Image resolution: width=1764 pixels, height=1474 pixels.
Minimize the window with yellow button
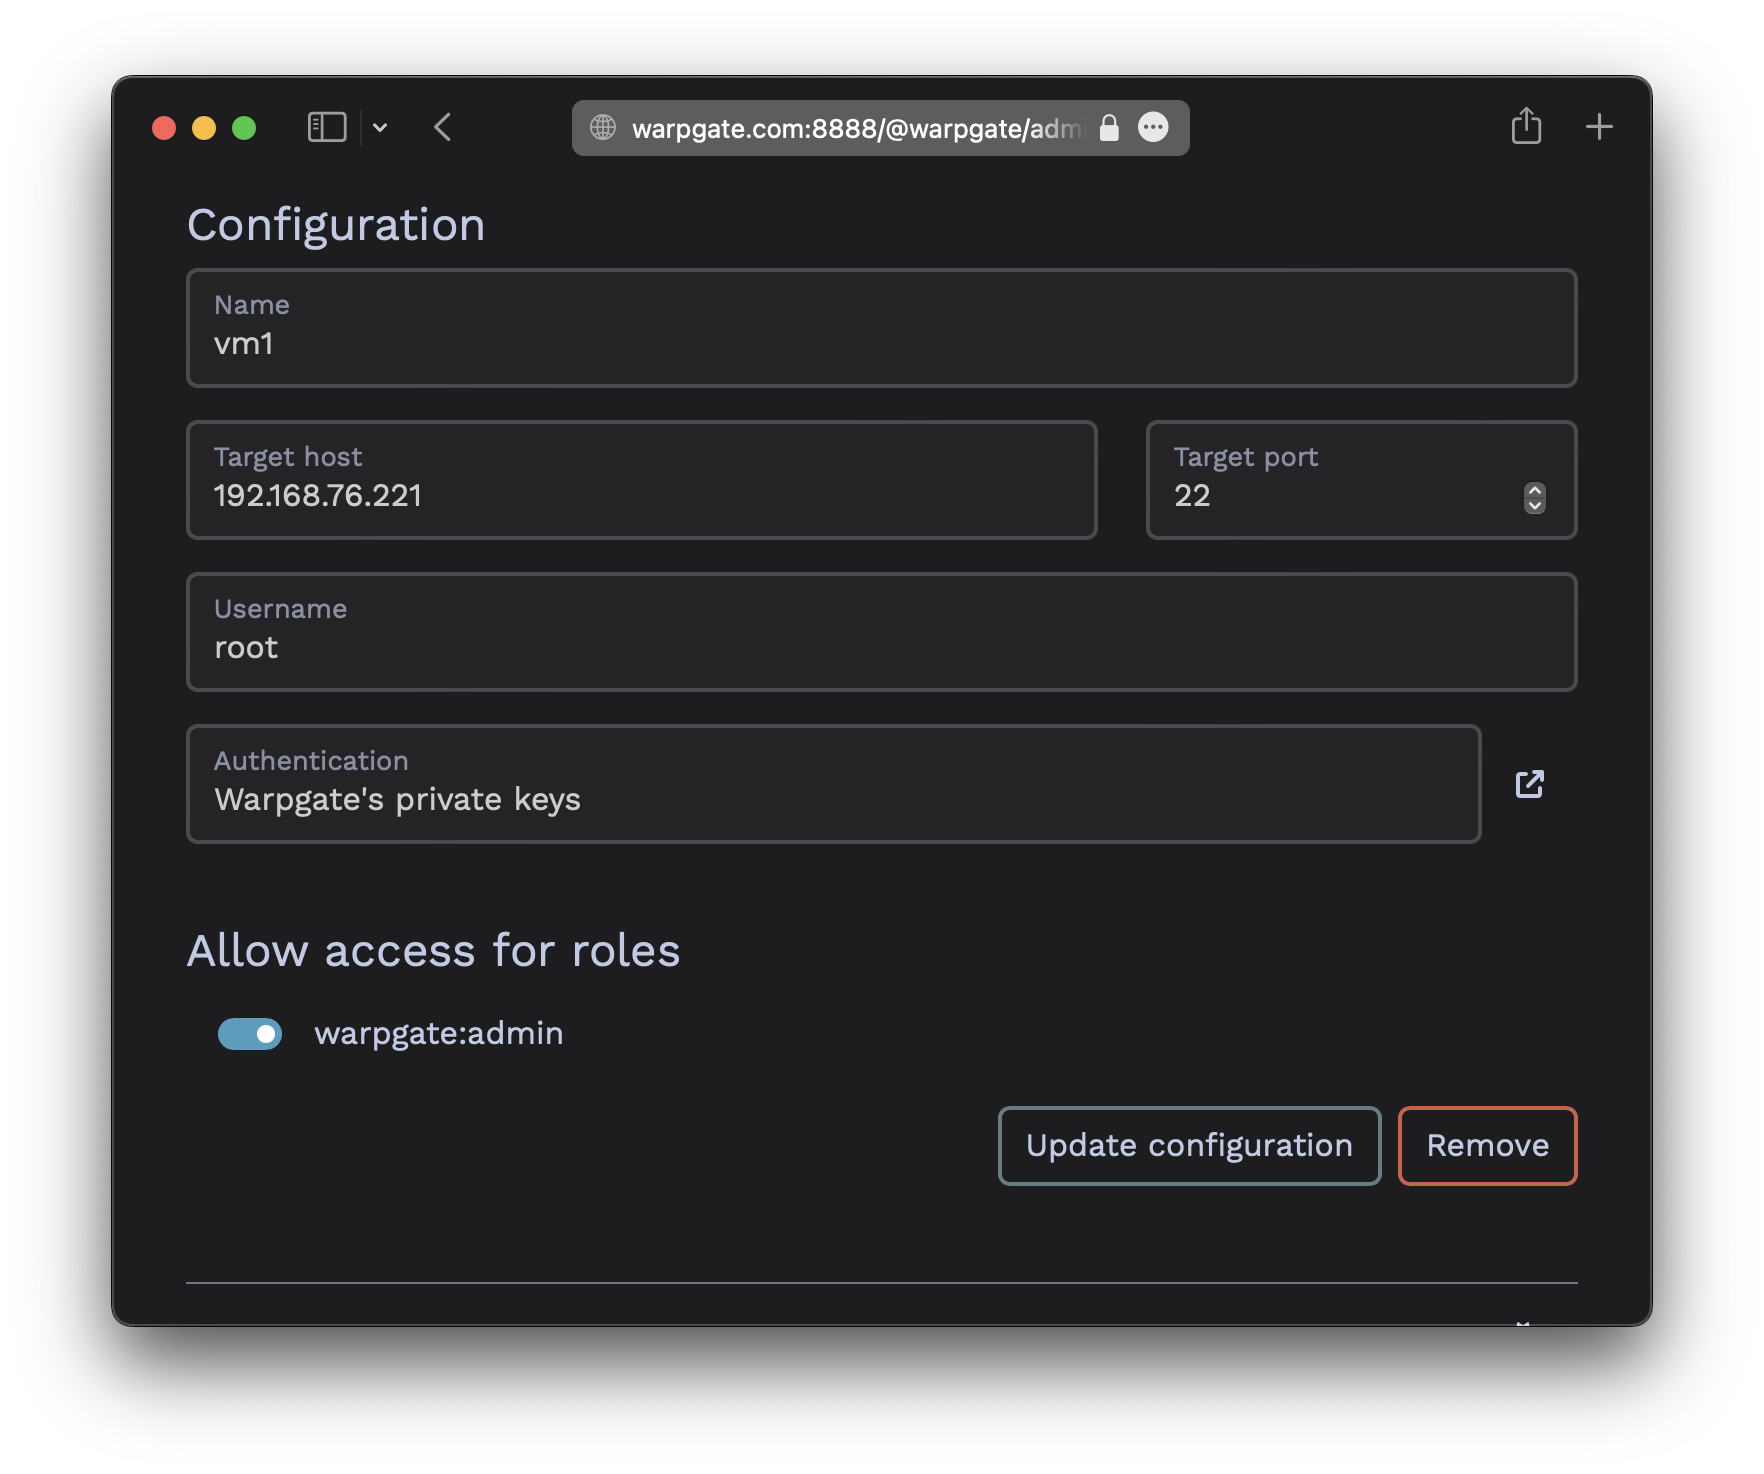(x=204, y=128)
